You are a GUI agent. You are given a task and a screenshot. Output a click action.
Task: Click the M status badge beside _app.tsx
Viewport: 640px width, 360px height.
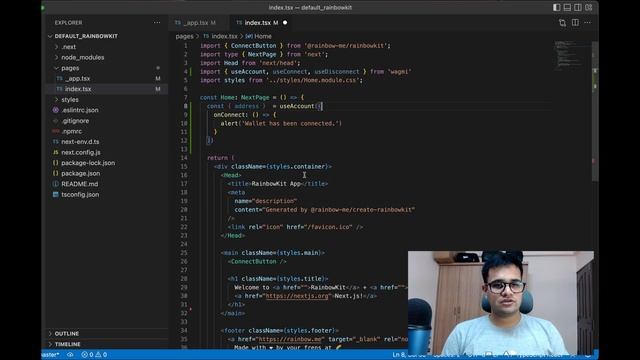click(x=158, y=78)
